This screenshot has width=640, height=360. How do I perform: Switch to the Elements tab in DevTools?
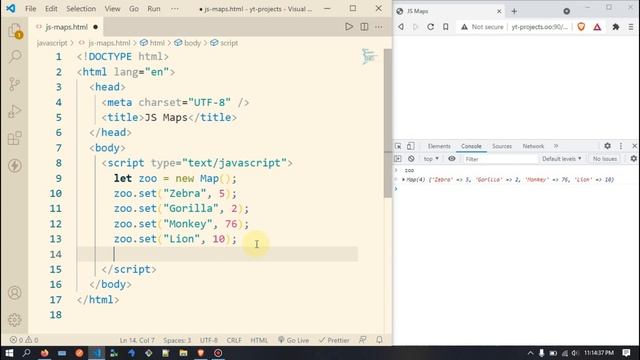point(439,146)
